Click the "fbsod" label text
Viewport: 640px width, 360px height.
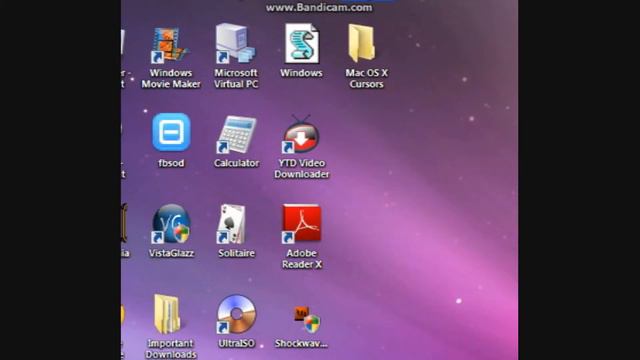(171, 163)
